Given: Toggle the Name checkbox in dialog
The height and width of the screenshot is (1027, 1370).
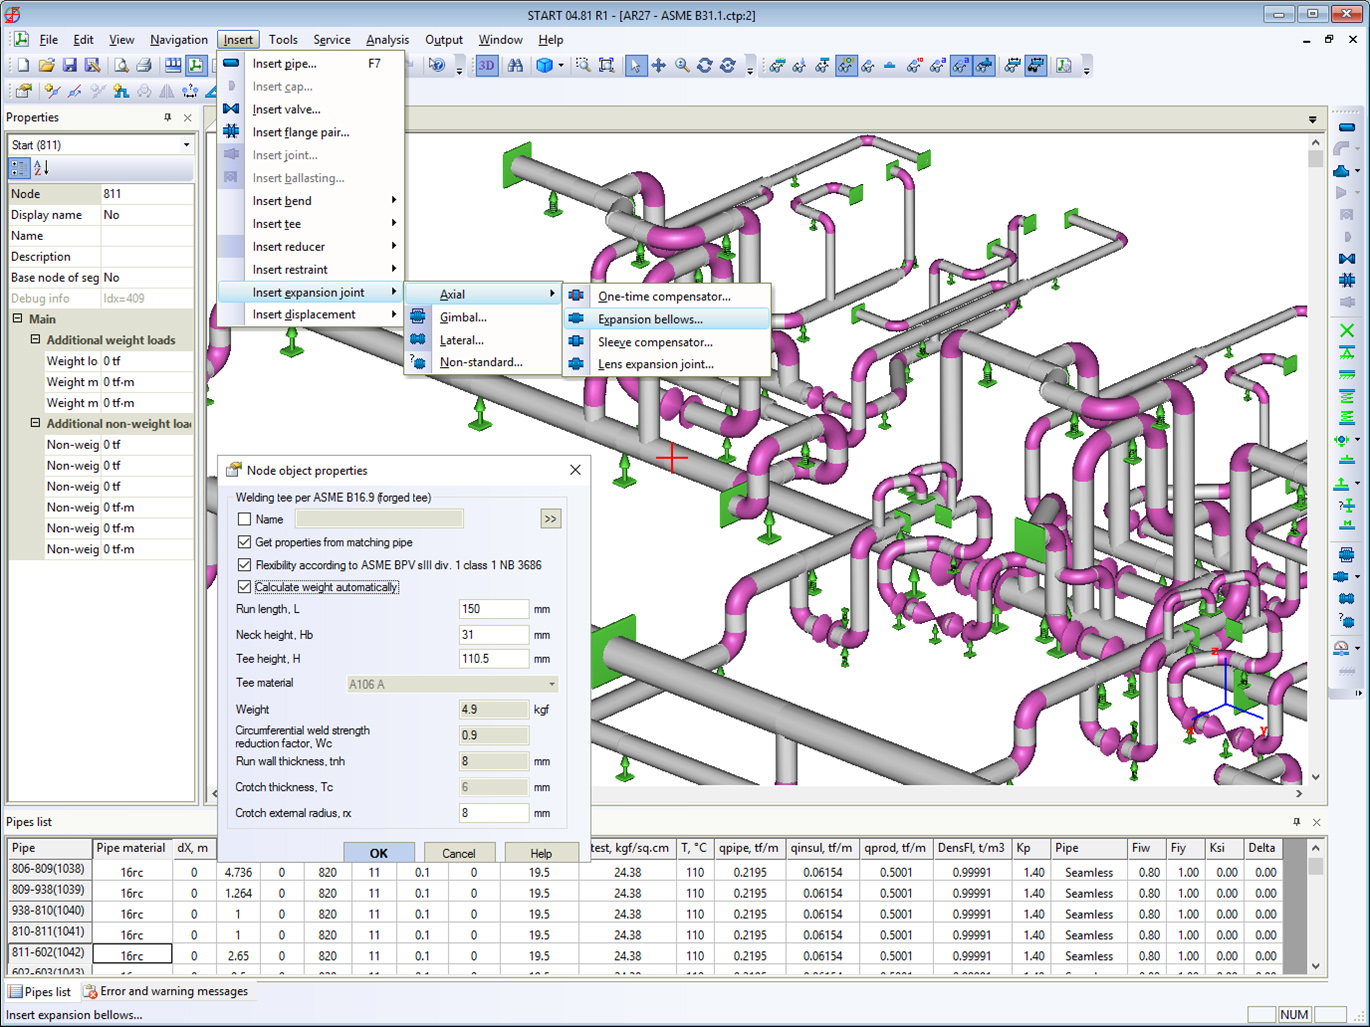Looking at the screenshot, I should [x=244, y=519].
